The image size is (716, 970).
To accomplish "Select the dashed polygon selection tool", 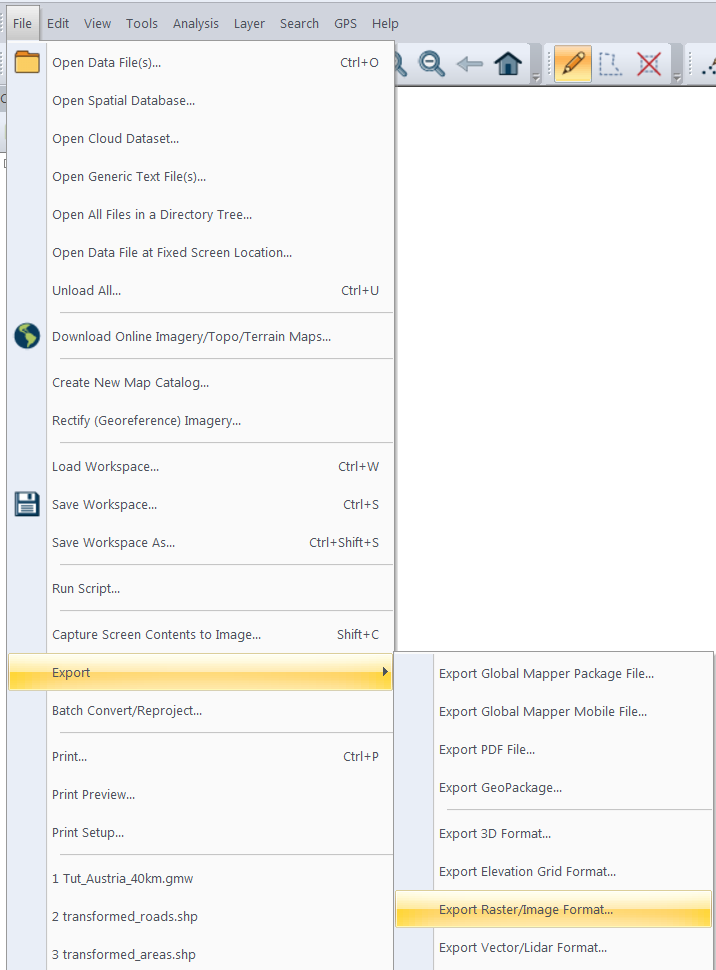I will tap(610, 64).
